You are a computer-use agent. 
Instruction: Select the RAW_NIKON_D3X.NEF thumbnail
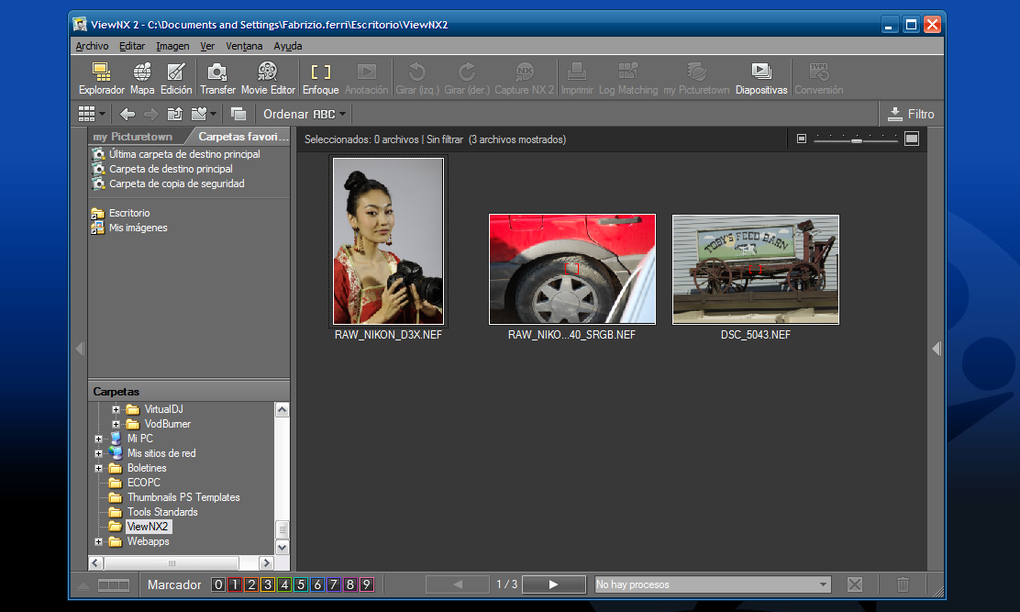point(388,241)
